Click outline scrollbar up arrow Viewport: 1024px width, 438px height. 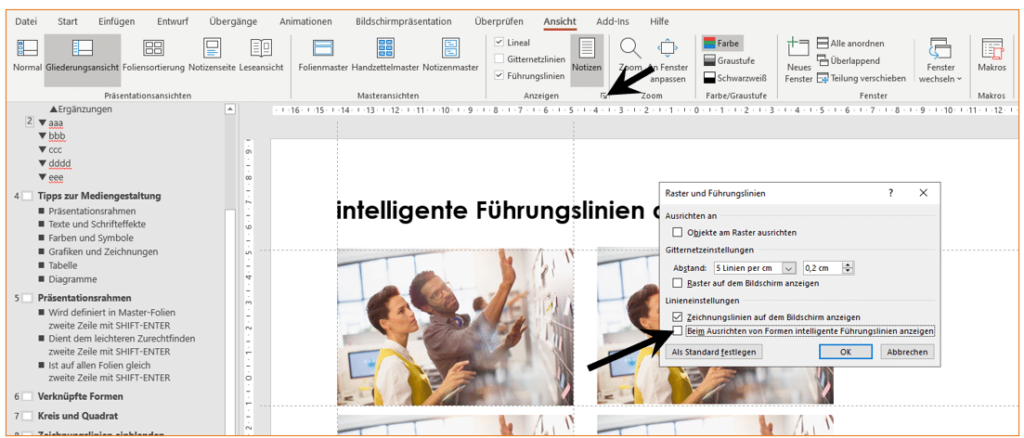[x=229, y=110]
